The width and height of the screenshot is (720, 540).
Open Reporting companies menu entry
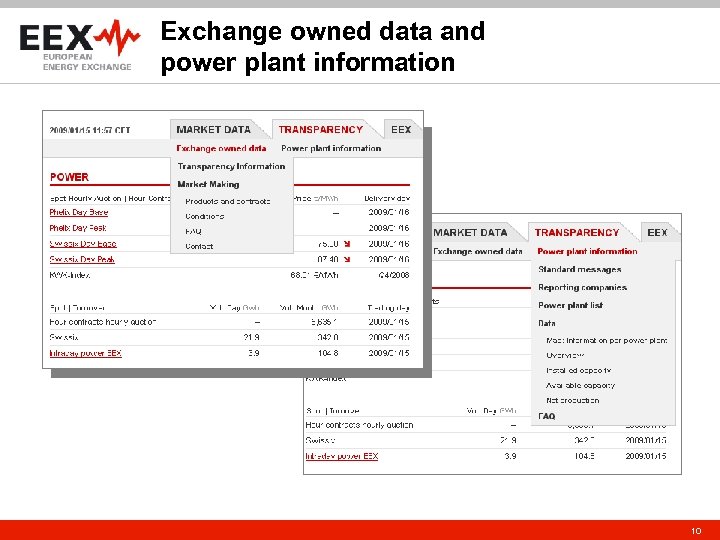click(582, 287)
